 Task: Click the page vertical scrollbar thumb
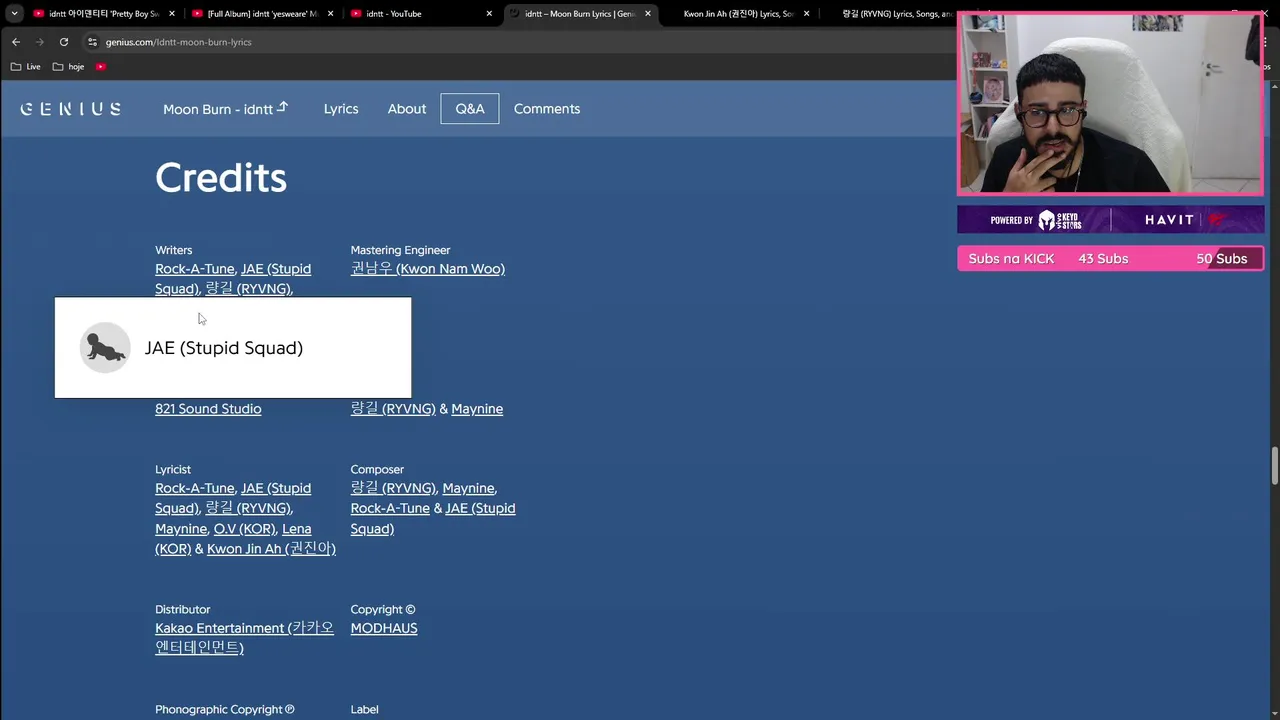click(1274, 464)
